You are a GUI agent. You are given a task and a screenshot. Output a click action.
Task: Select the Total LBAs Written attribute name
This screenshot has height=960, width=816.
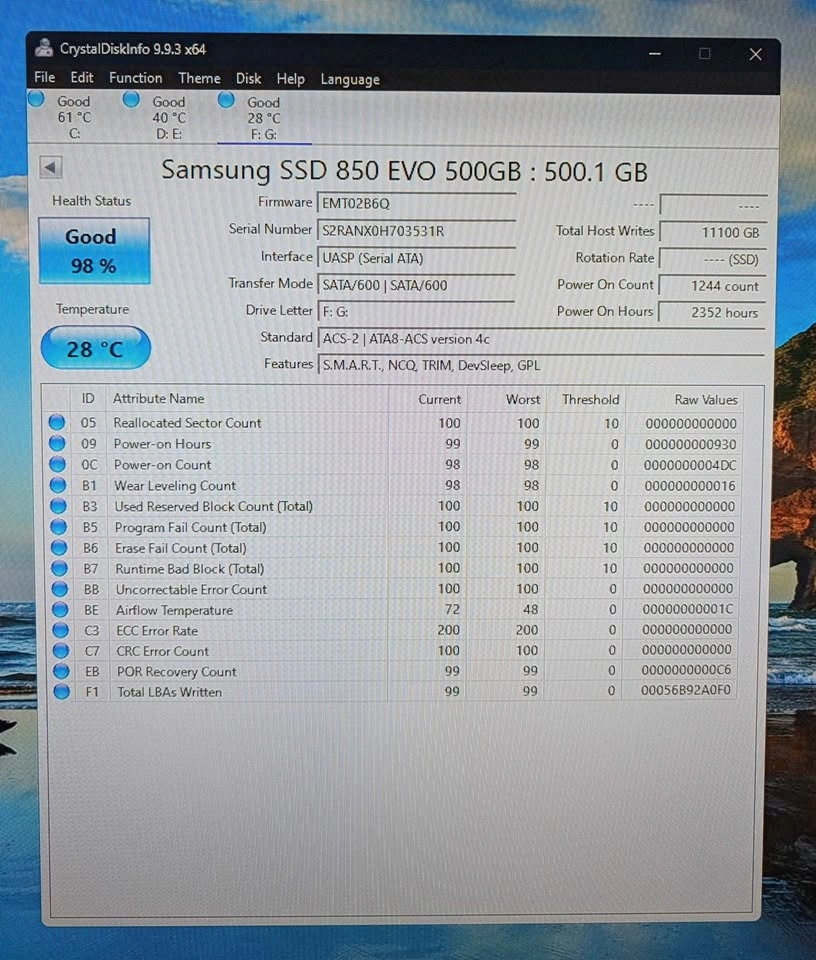pyautogui.click(x=170, y=692)
